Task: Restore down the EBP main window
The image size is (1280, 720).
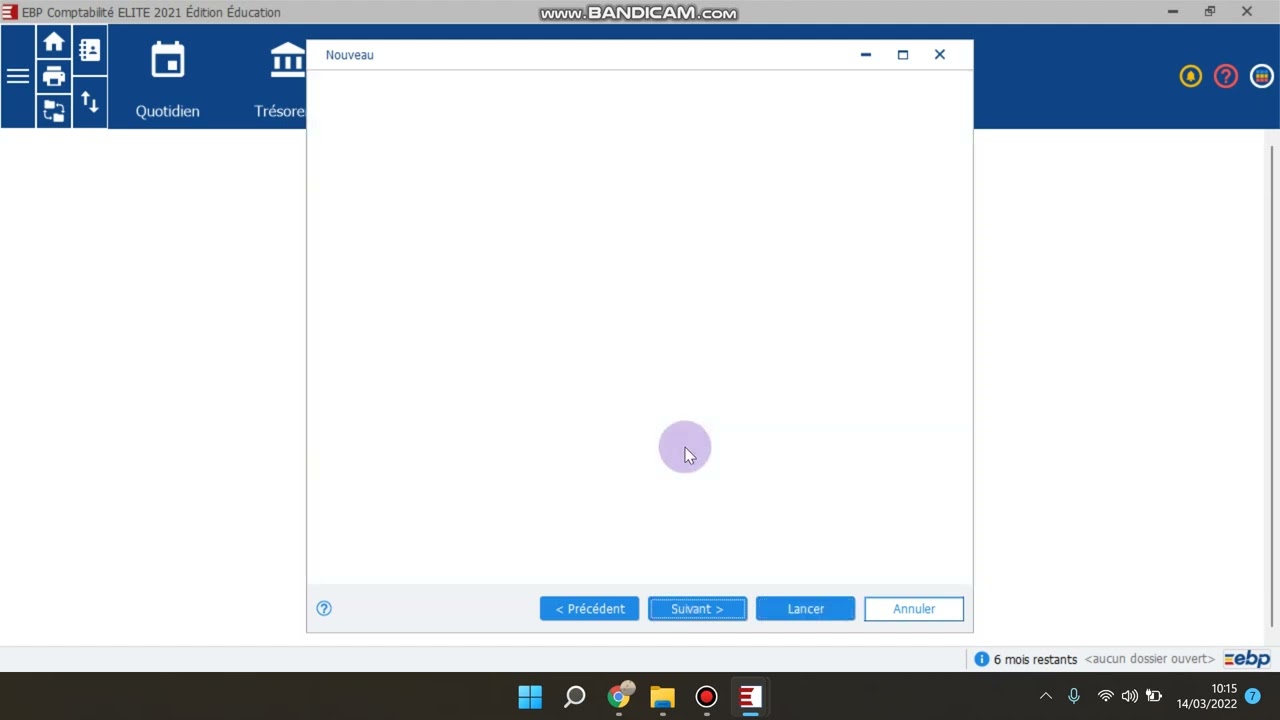Action: coord(1210,12)
